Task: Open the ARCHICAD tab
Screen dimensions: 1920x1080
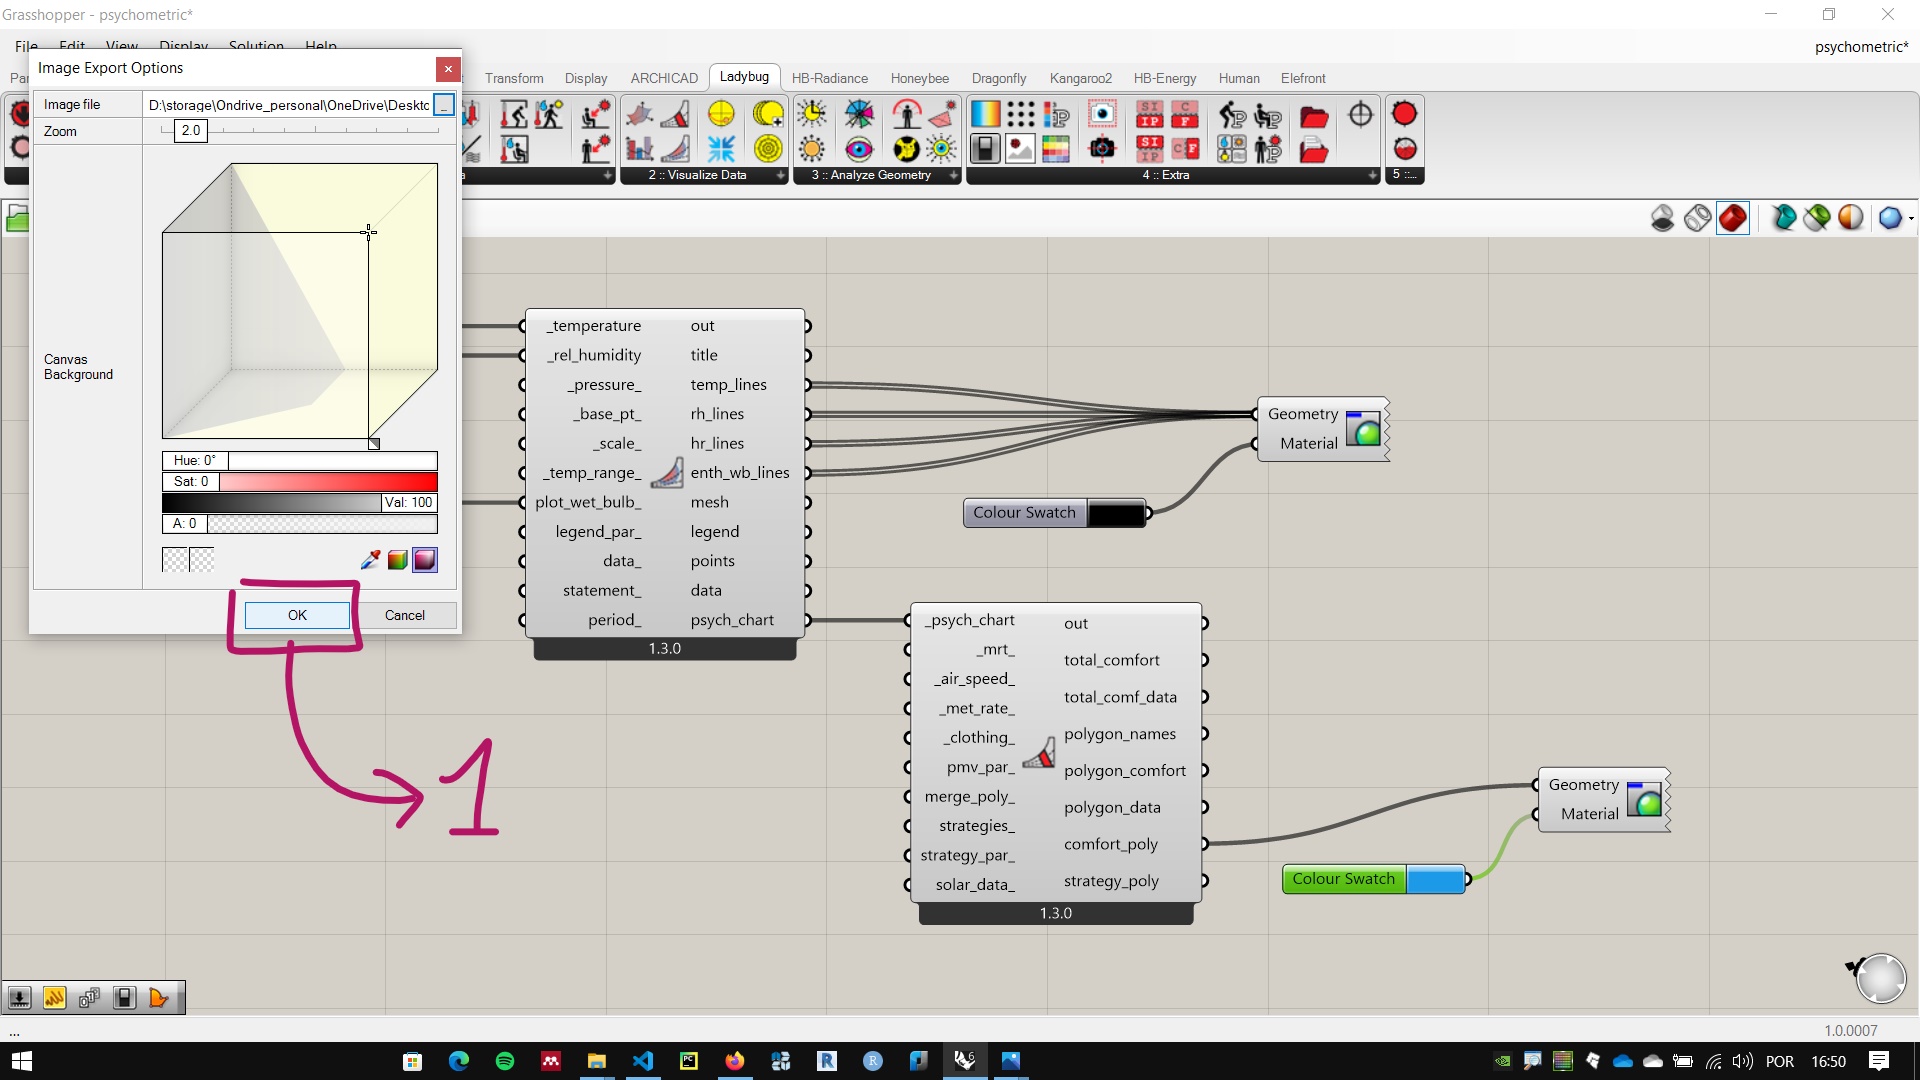Action: coord(664,78)
